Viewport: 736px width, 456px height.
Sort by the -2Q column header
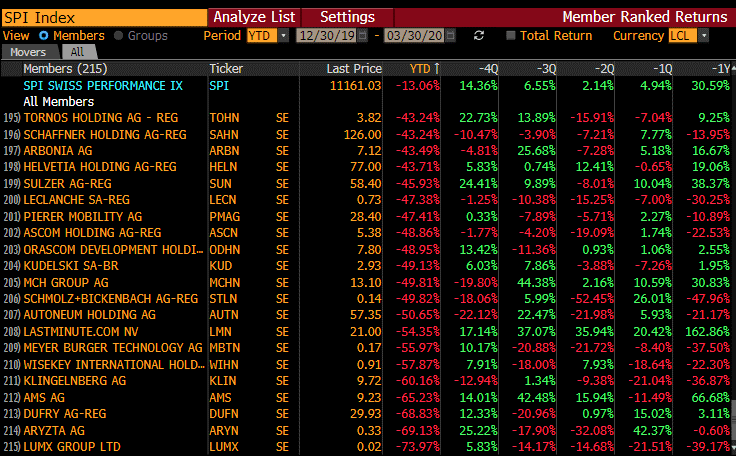(x=605, y=69)
